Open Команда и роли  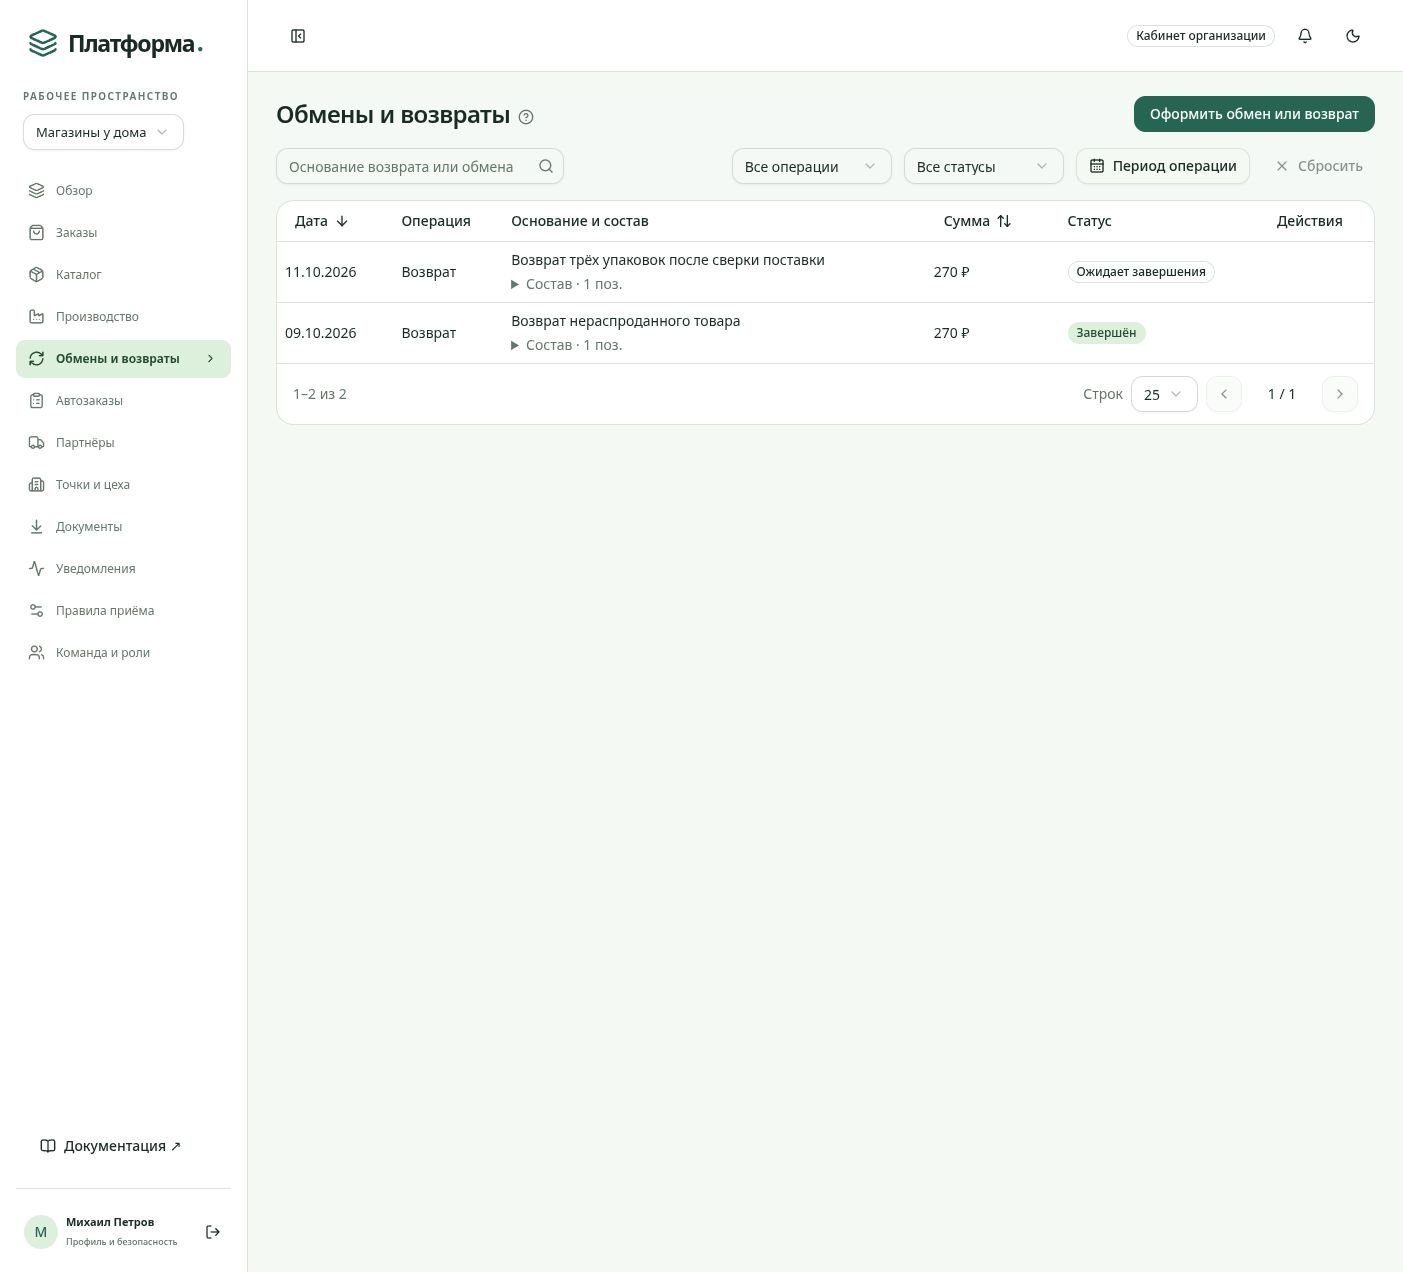tap(123, 652)
